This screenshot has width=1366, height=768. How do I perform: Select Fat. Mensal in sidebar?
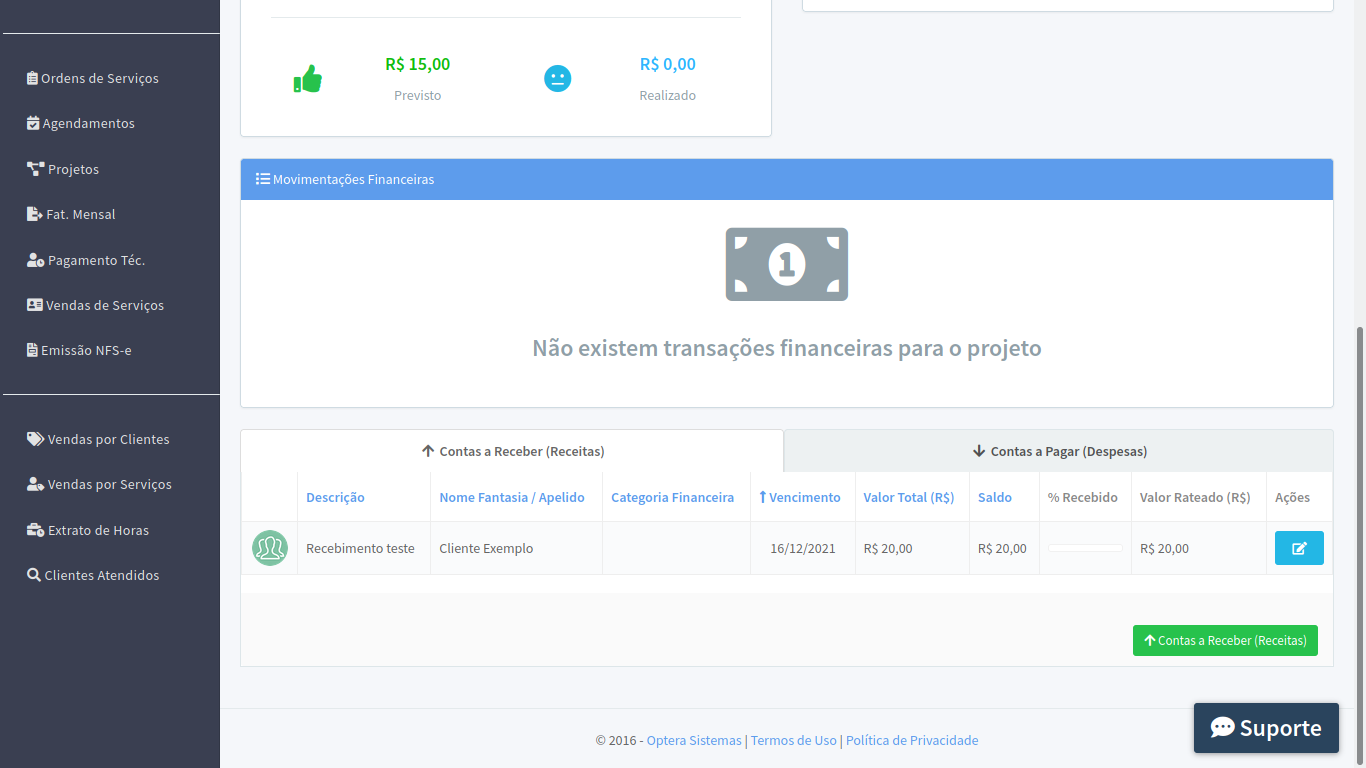(x=80, y=214)
